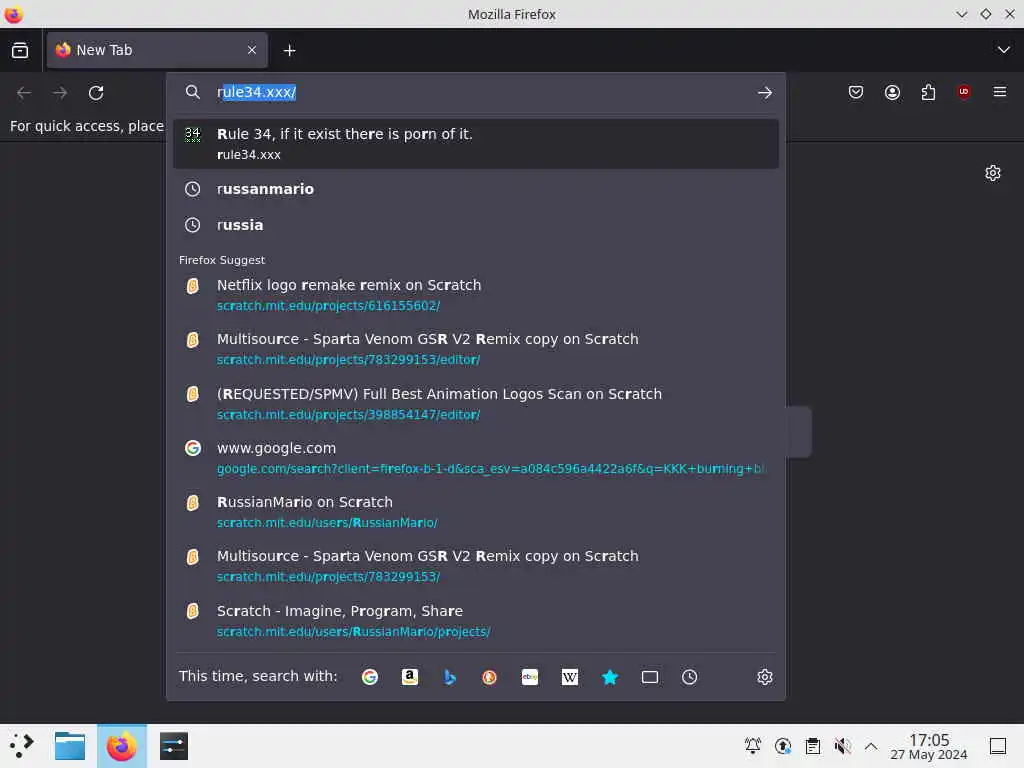Open notifications bell in system tray
Screen dimensions: 1024x768
pyautogui.click(x=752, y=746)
